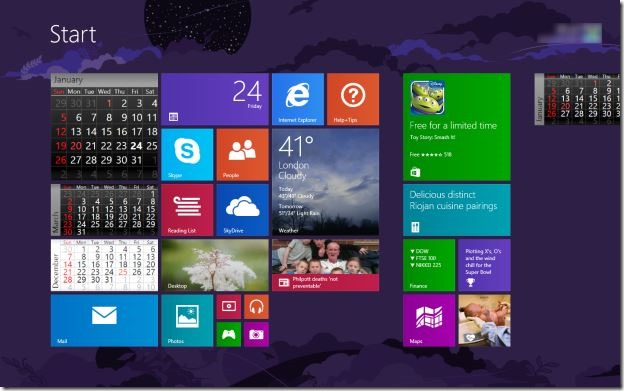Click the Toy Story app image in Store tile

427,97
